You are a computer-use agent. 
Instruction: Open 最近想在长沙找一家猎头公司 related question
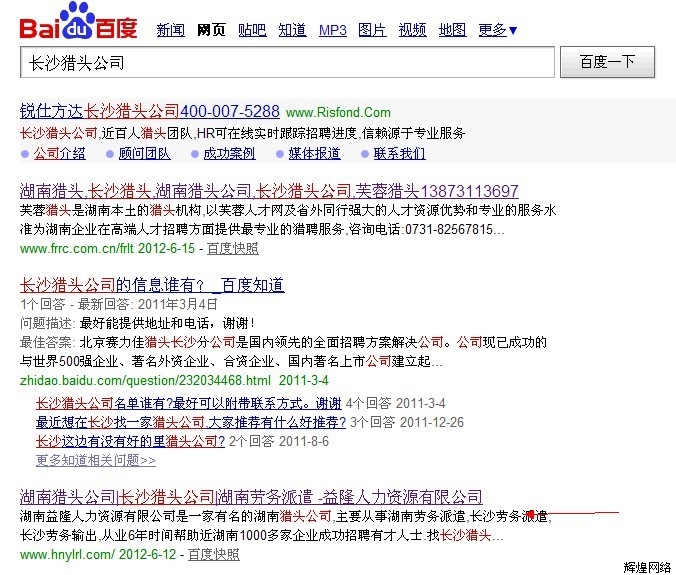(x=191, y=422)
